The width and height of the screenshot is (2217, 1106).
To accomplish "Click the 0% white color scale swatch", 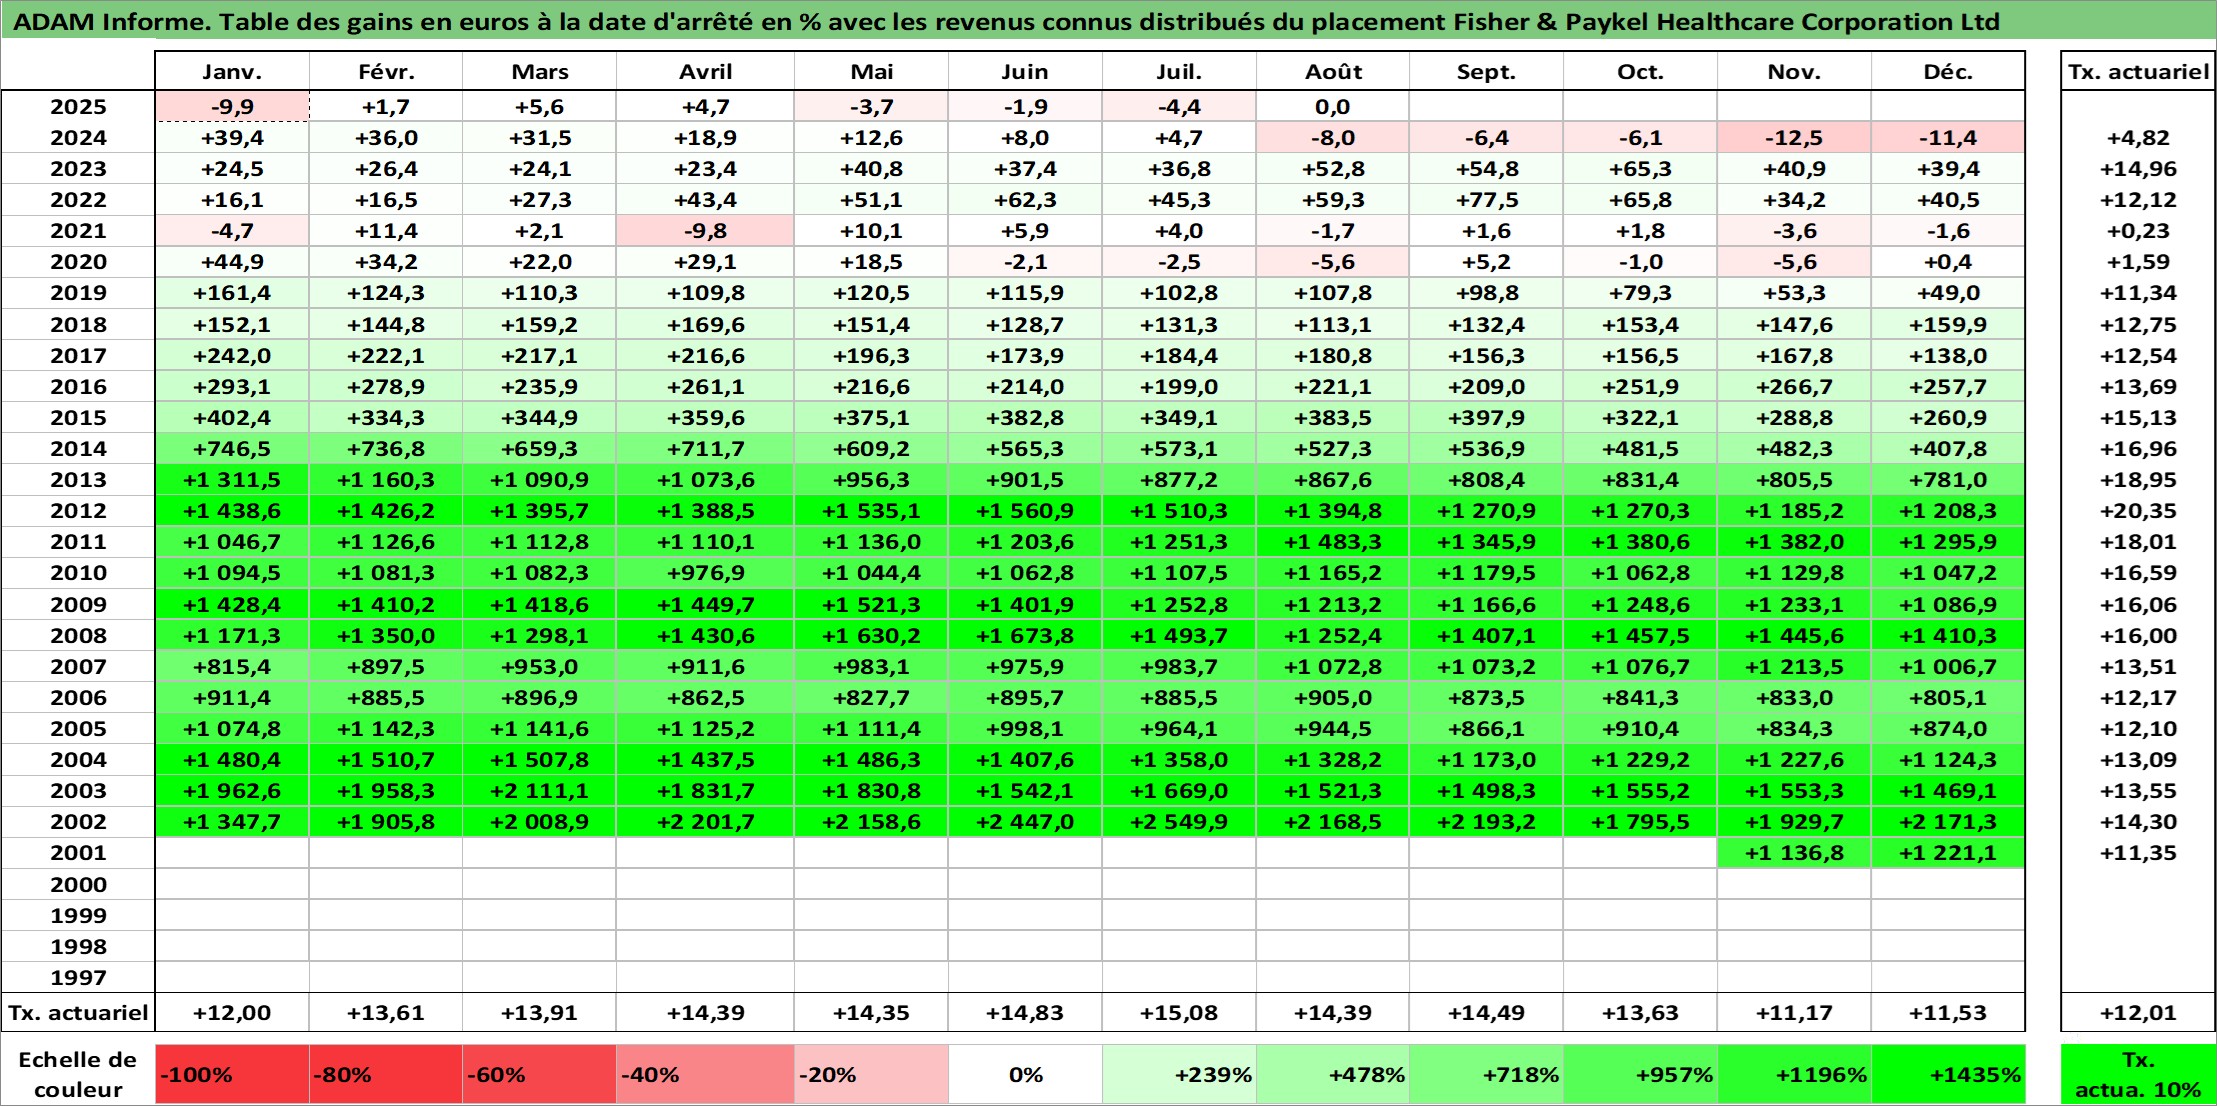I will tap(1025, 1075).
